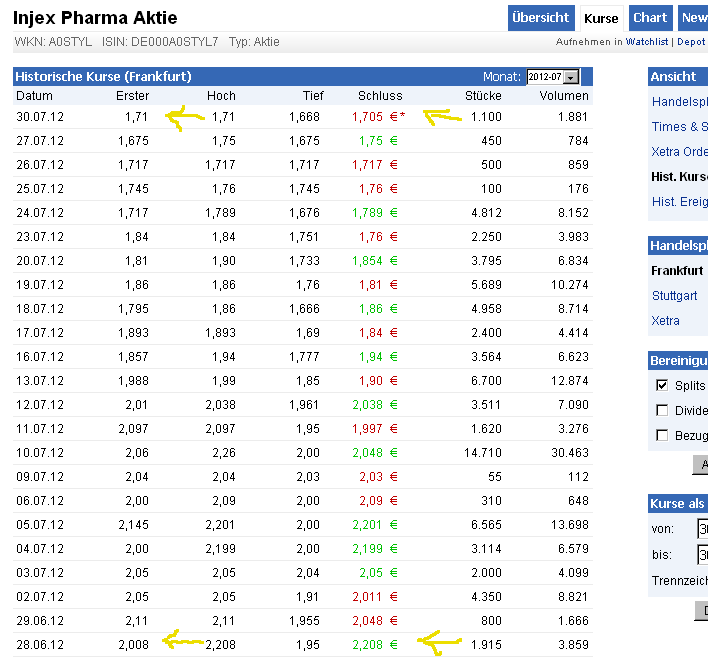Open the Times & Sales link
Image resolution: width=708 pixels, height=659 pixels.
(679, 127)
